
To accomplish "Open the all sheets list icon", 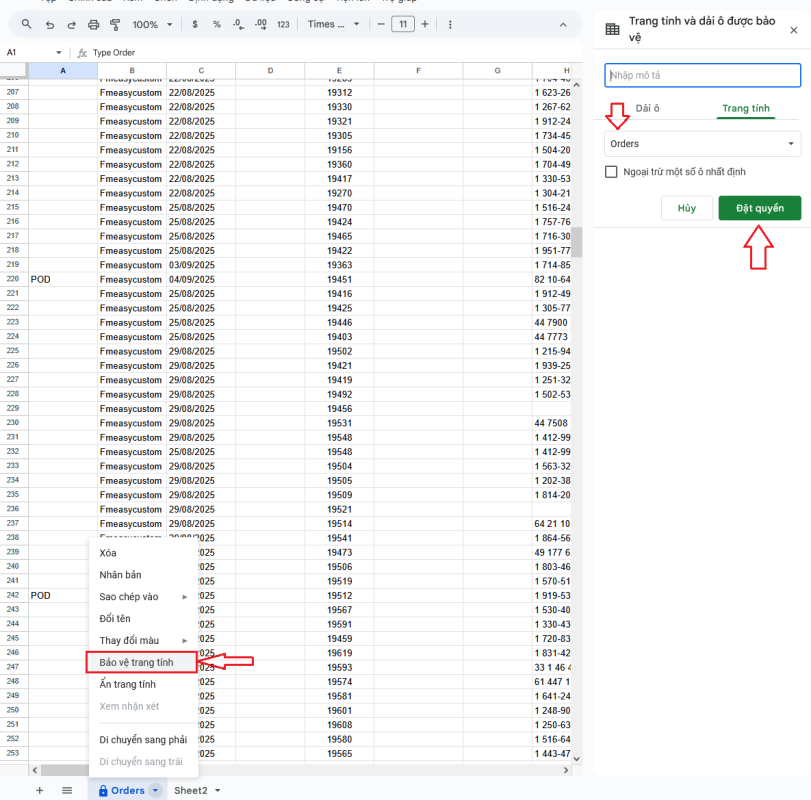I will pos(67,790).
